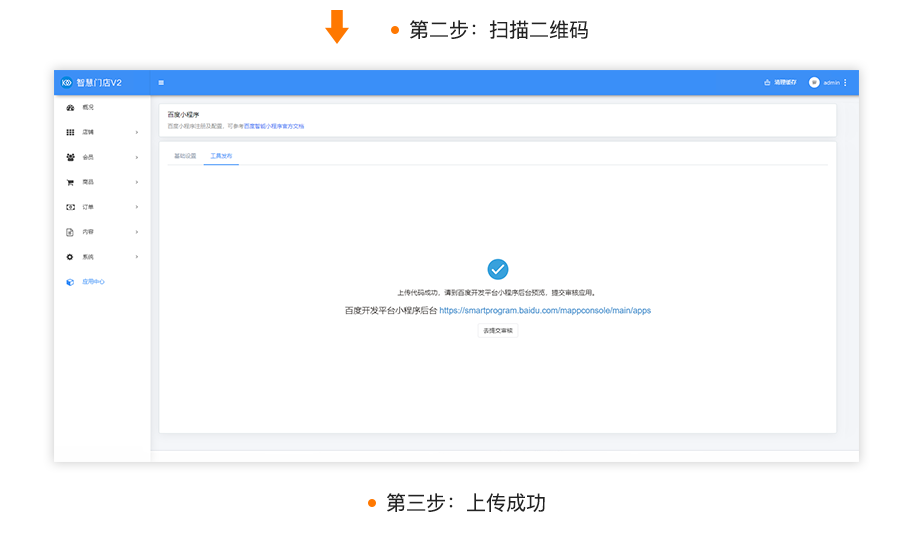Switch to the 基础设置 tab

(185, 156)
